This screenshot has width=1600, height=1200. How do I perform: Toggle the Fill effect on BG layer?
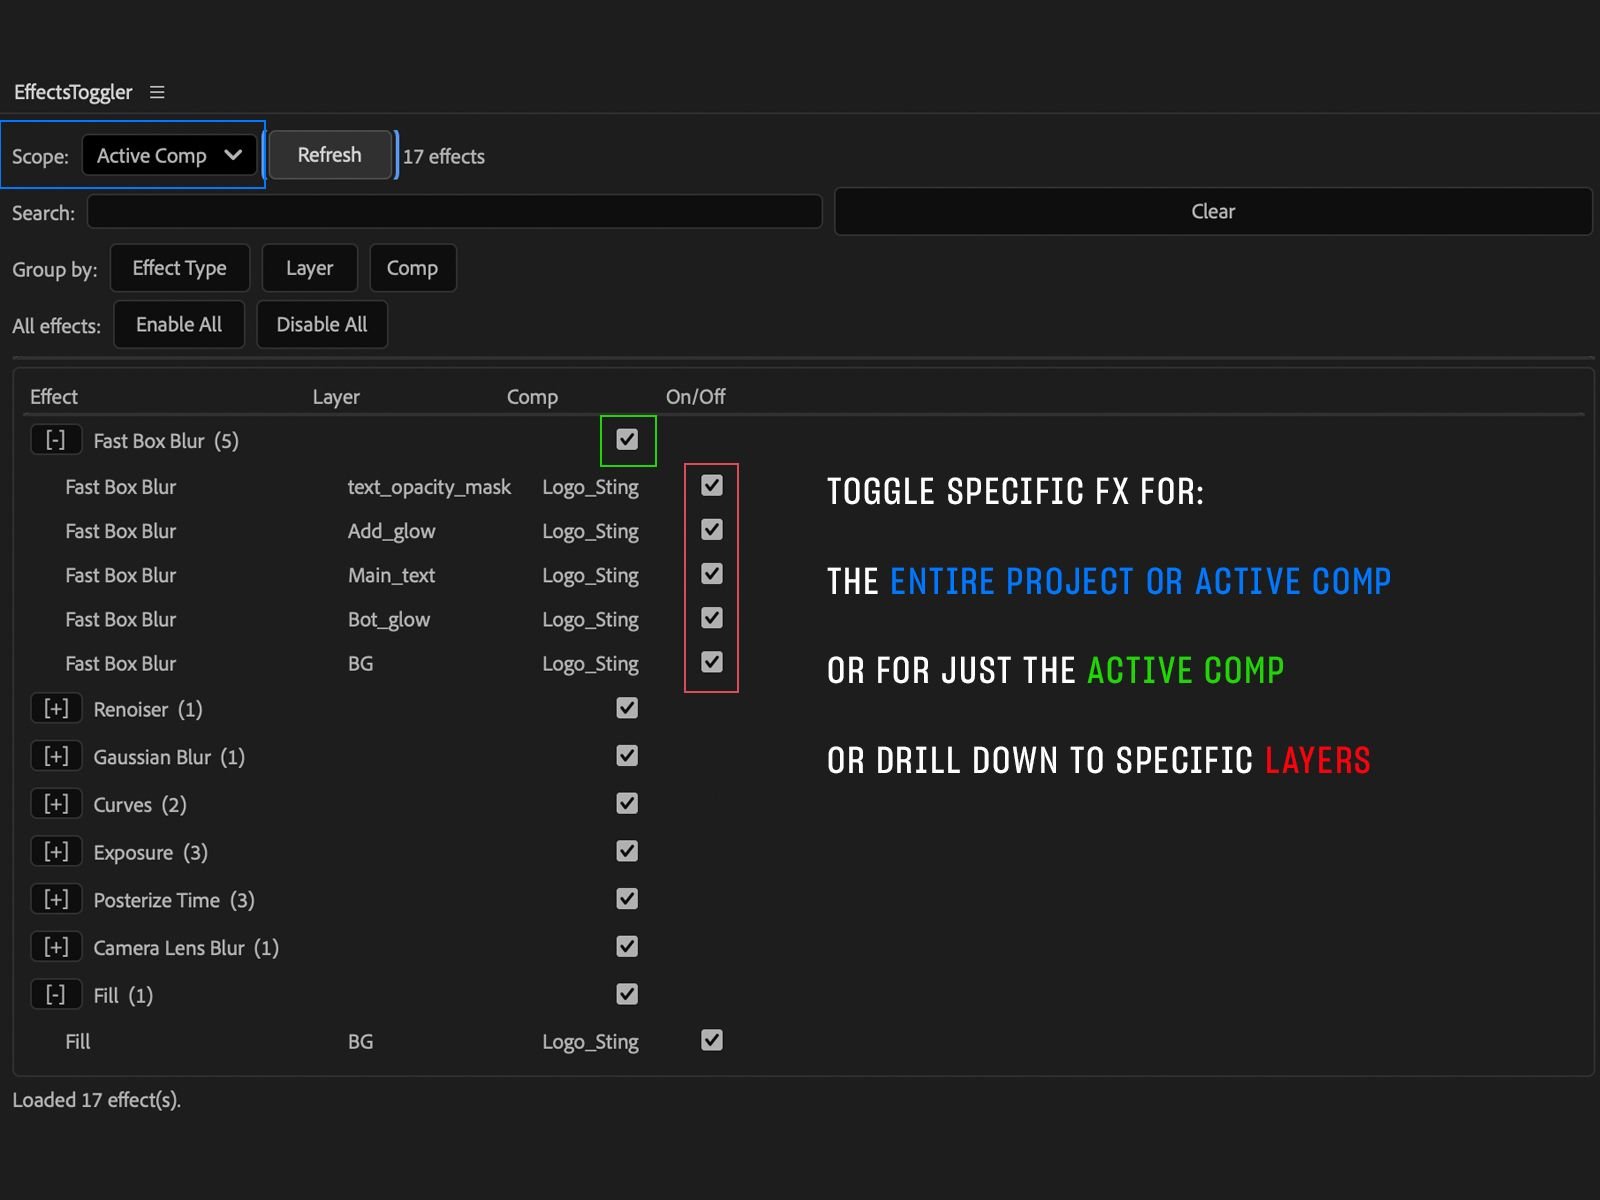tap(711, 1040)
